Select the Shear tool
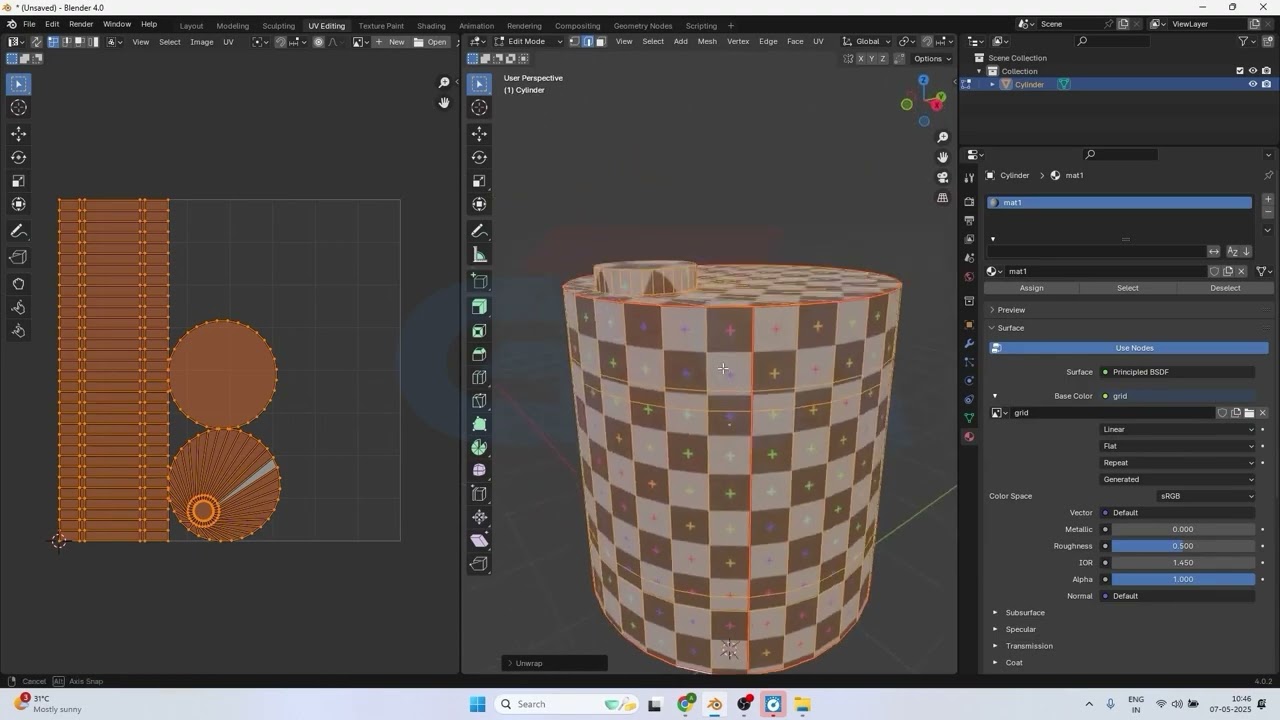This screenshot has width=1280, height=720. [x=479, y=540]
